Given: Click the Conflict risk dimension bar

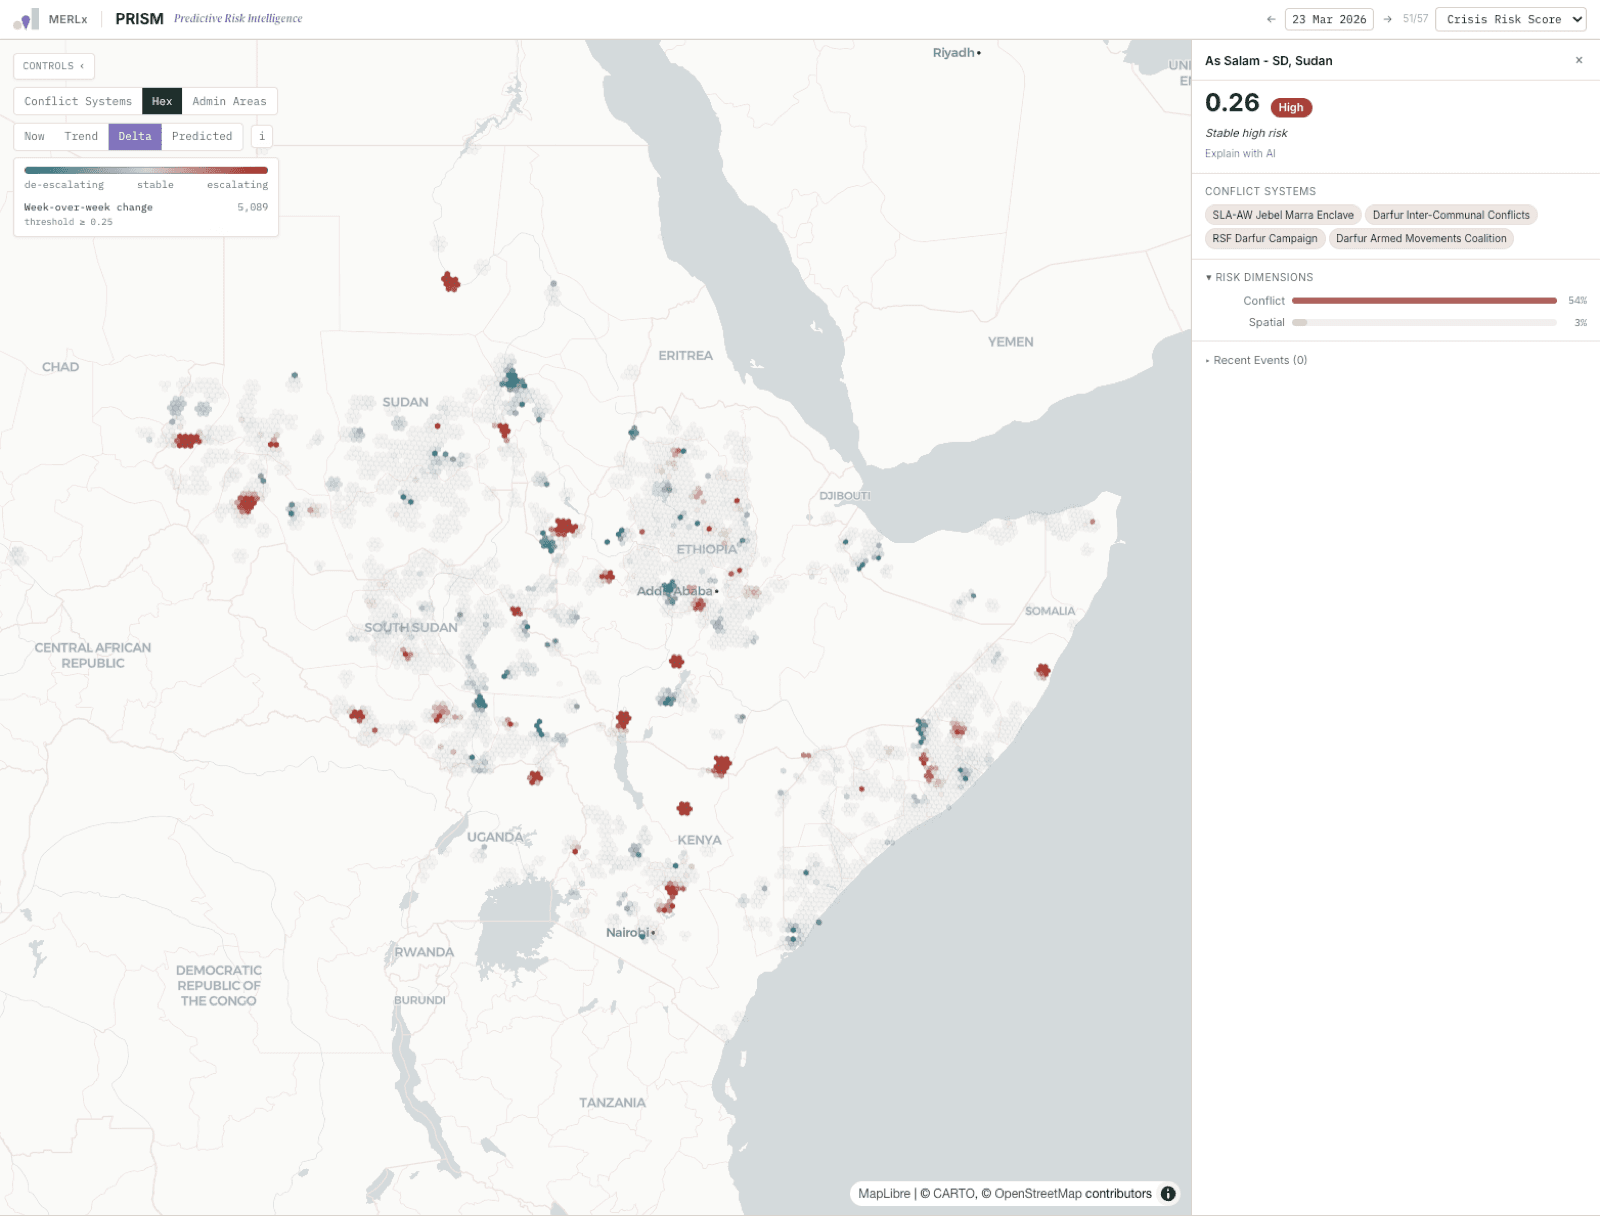Looking at the screenshot, I should coord(1424,300).
